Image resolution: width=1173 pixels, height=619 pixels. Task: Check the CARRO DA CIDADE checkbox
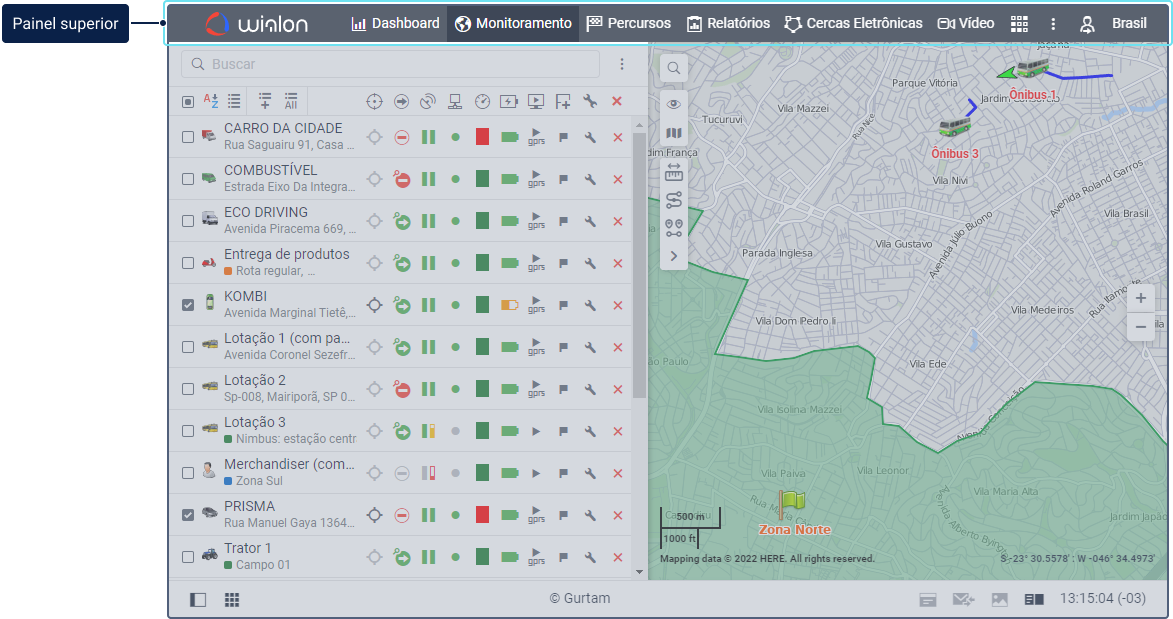point(188,137)
